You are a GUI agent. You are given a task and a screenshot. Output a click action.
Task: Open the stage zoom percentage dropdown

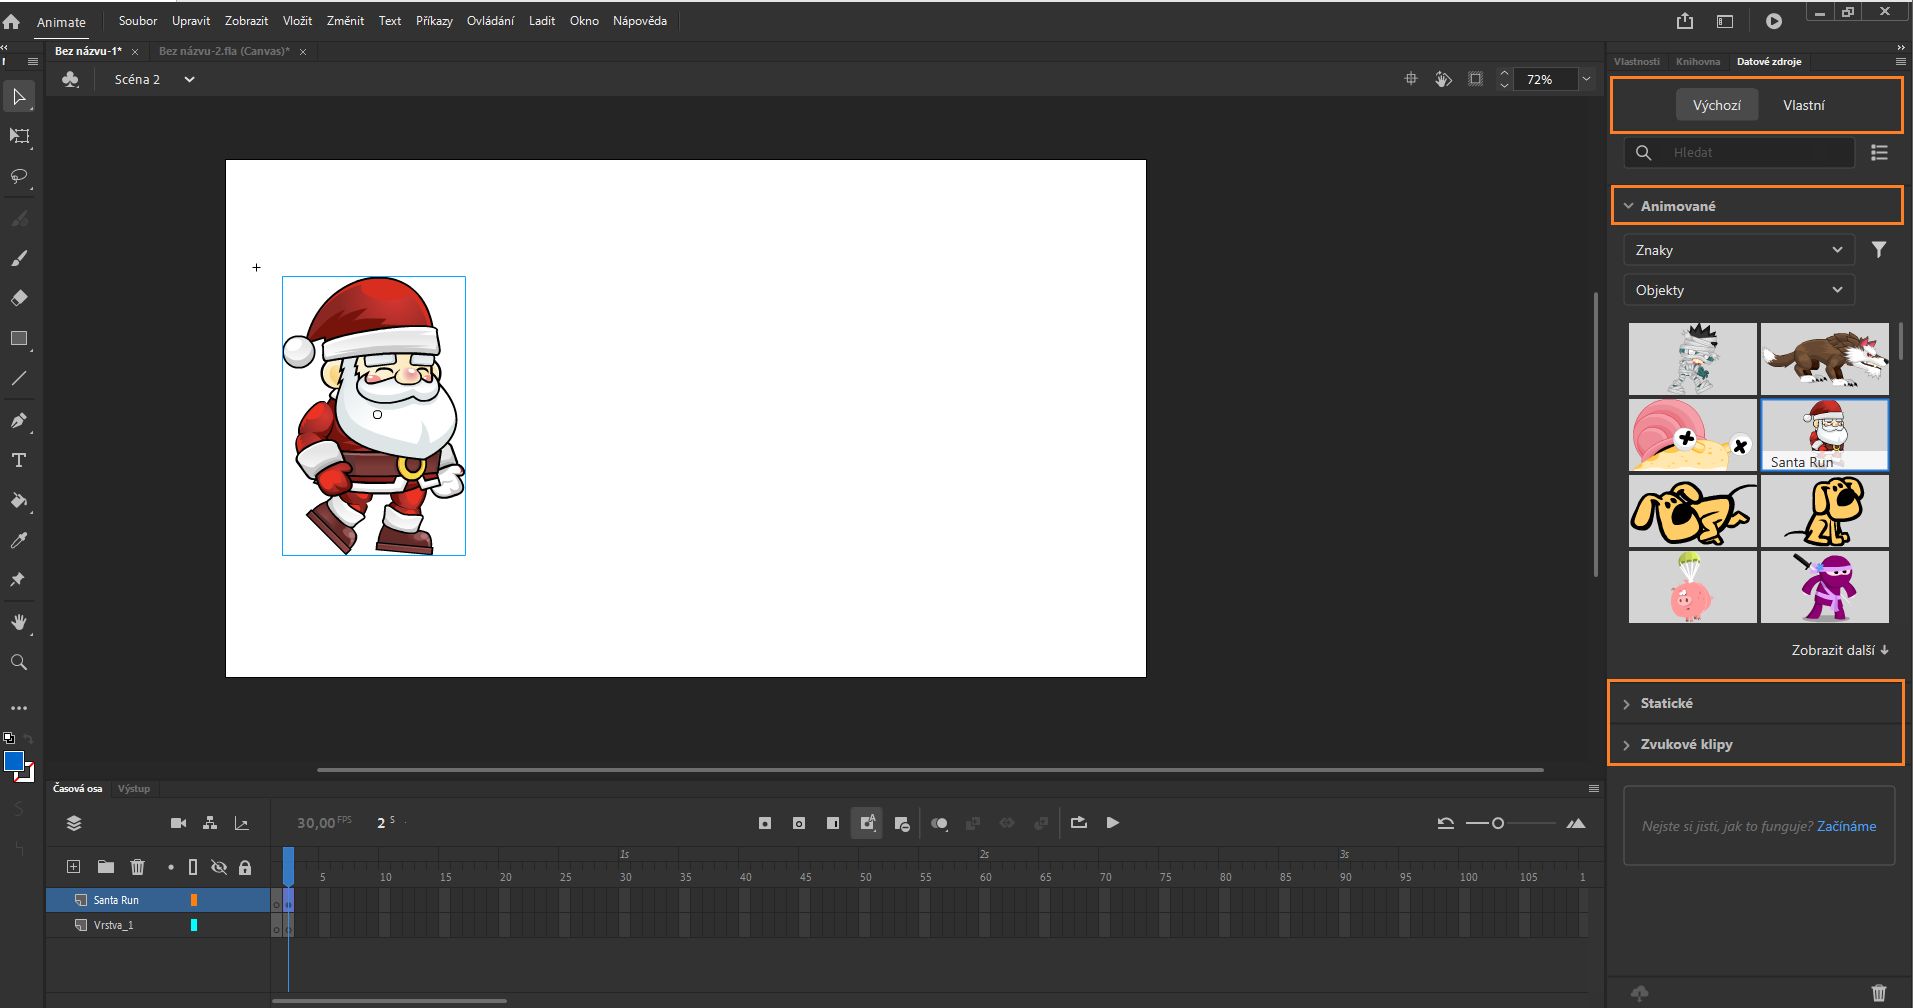pos(1586,79)
